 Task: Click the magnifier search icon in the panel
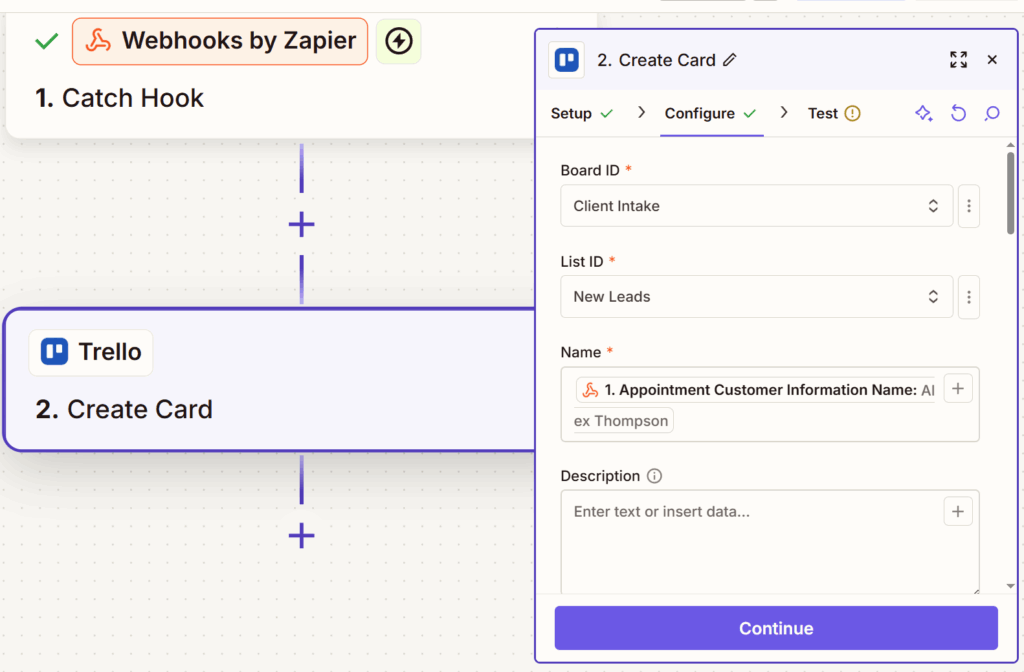tap(991, 113)
